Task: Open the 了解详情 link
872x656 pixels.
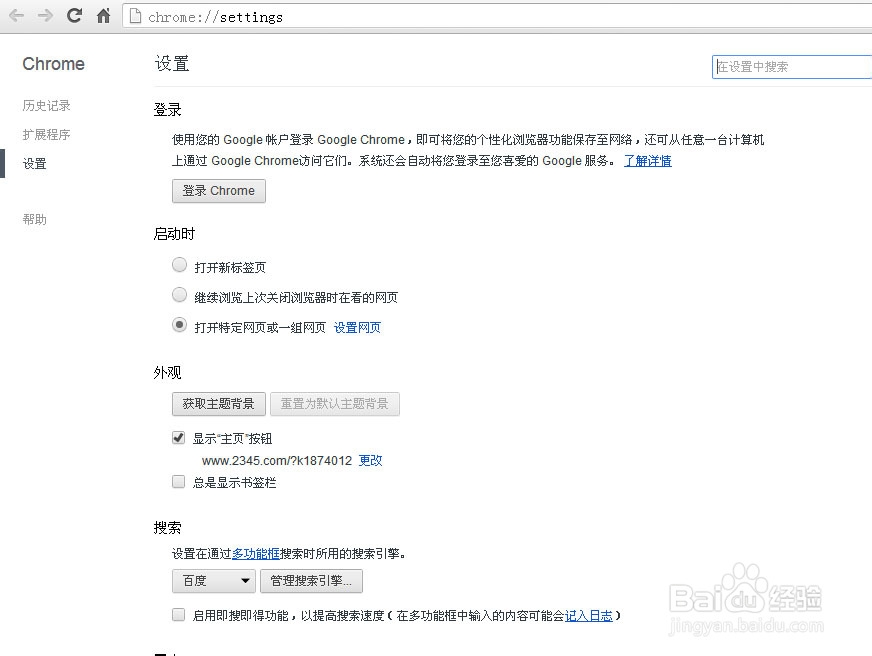Action: click(x=647, y=160)
